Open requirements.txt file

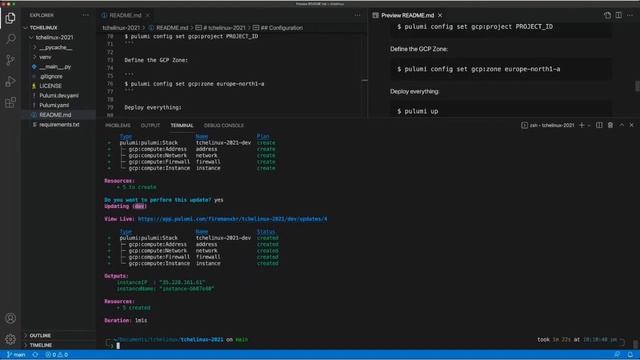[59, 125]
